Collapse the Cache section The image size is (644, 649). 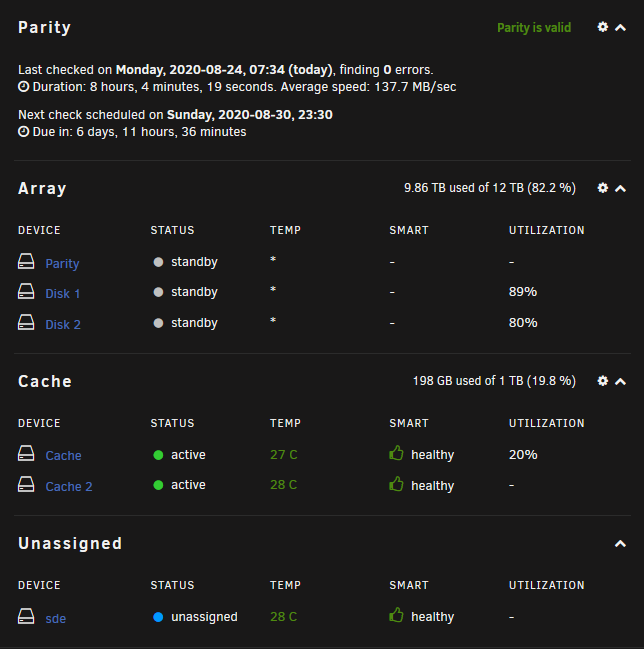(x=620, y=382)
